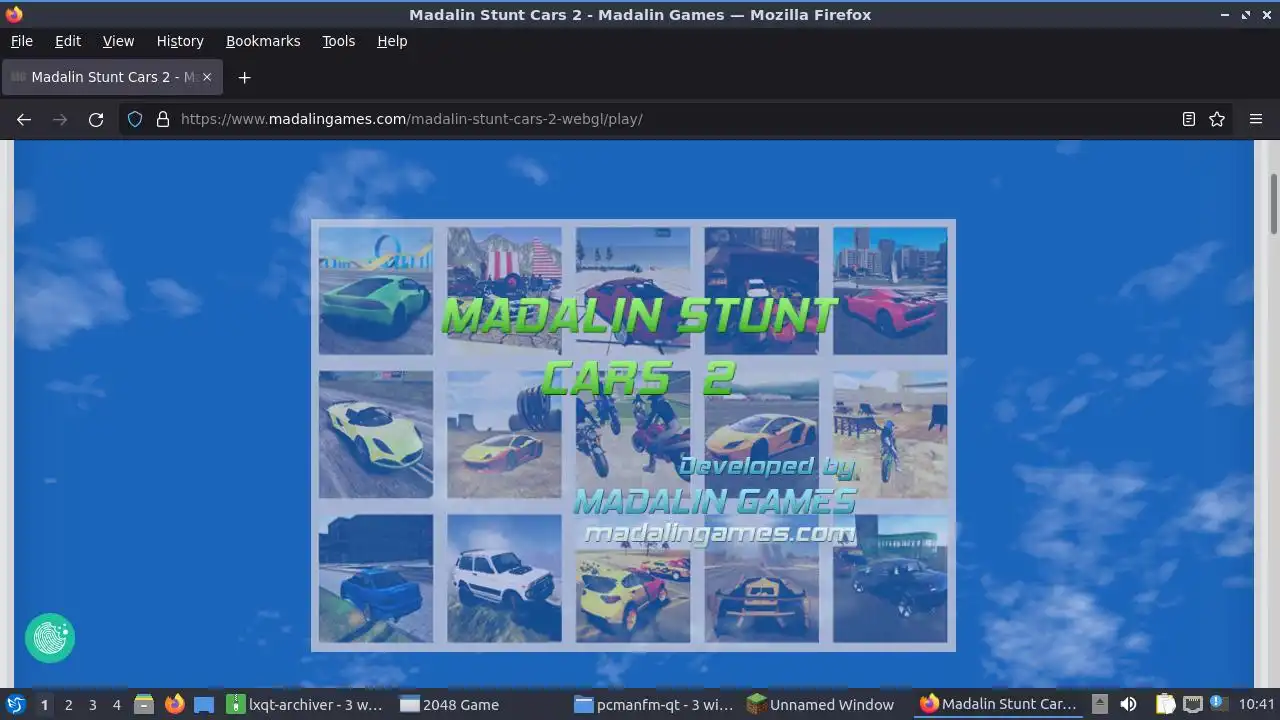Click the teal fingerprint badge

point(50,638)
